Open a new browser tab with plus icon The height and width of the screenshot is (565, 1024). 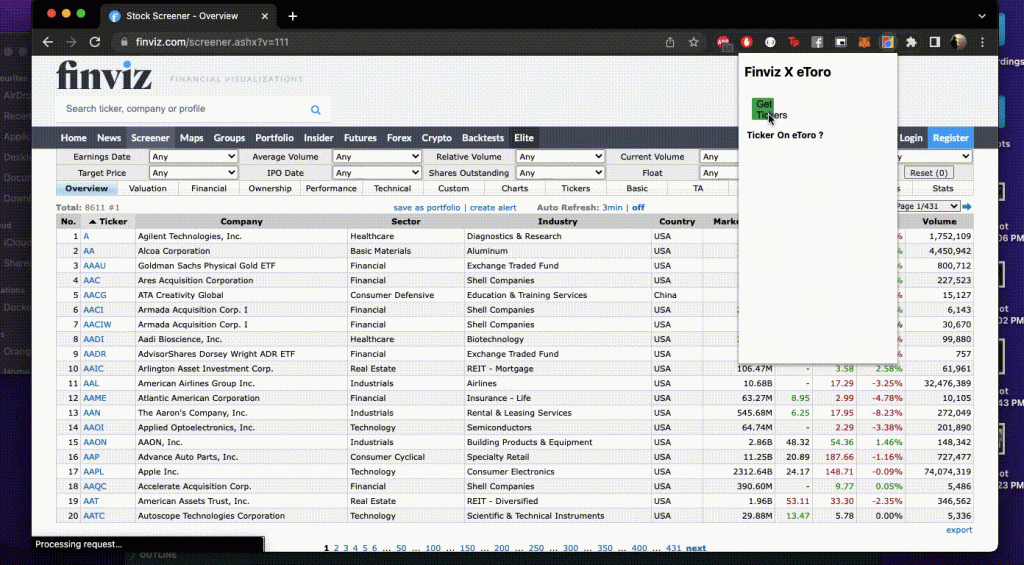pos(293,16)
